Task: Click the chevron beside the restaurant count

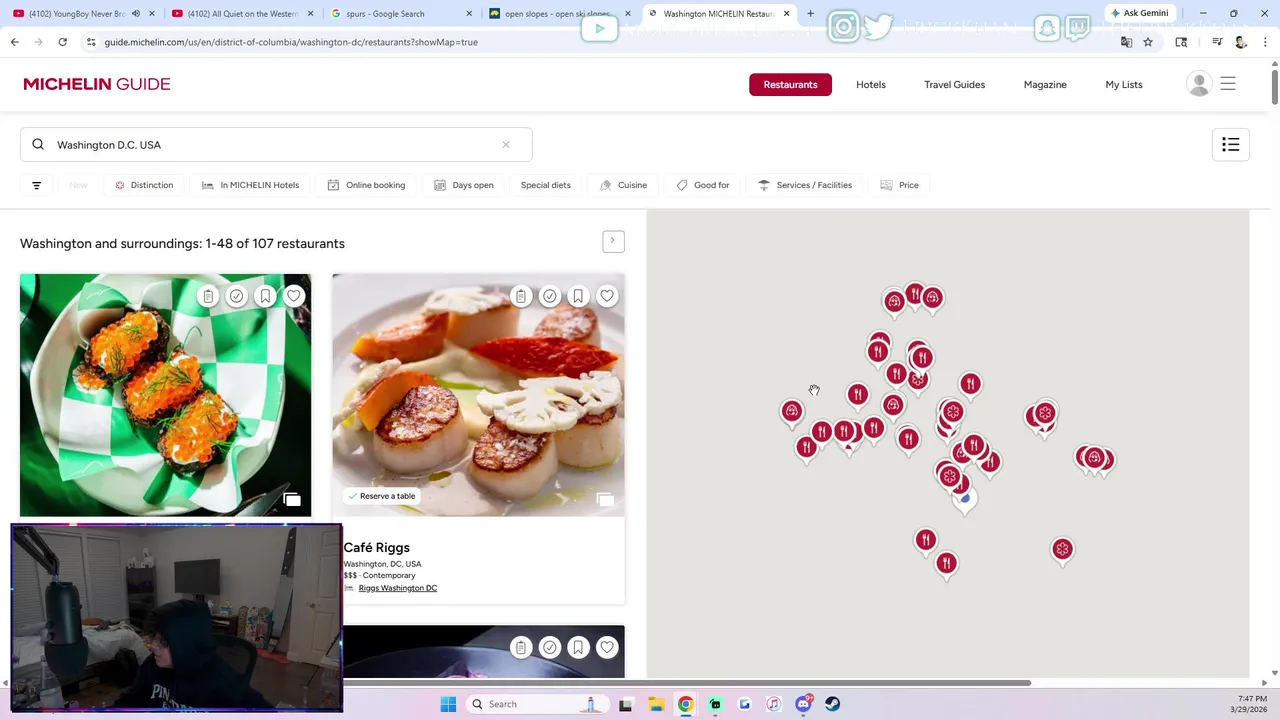Action: tap(613, 241)
